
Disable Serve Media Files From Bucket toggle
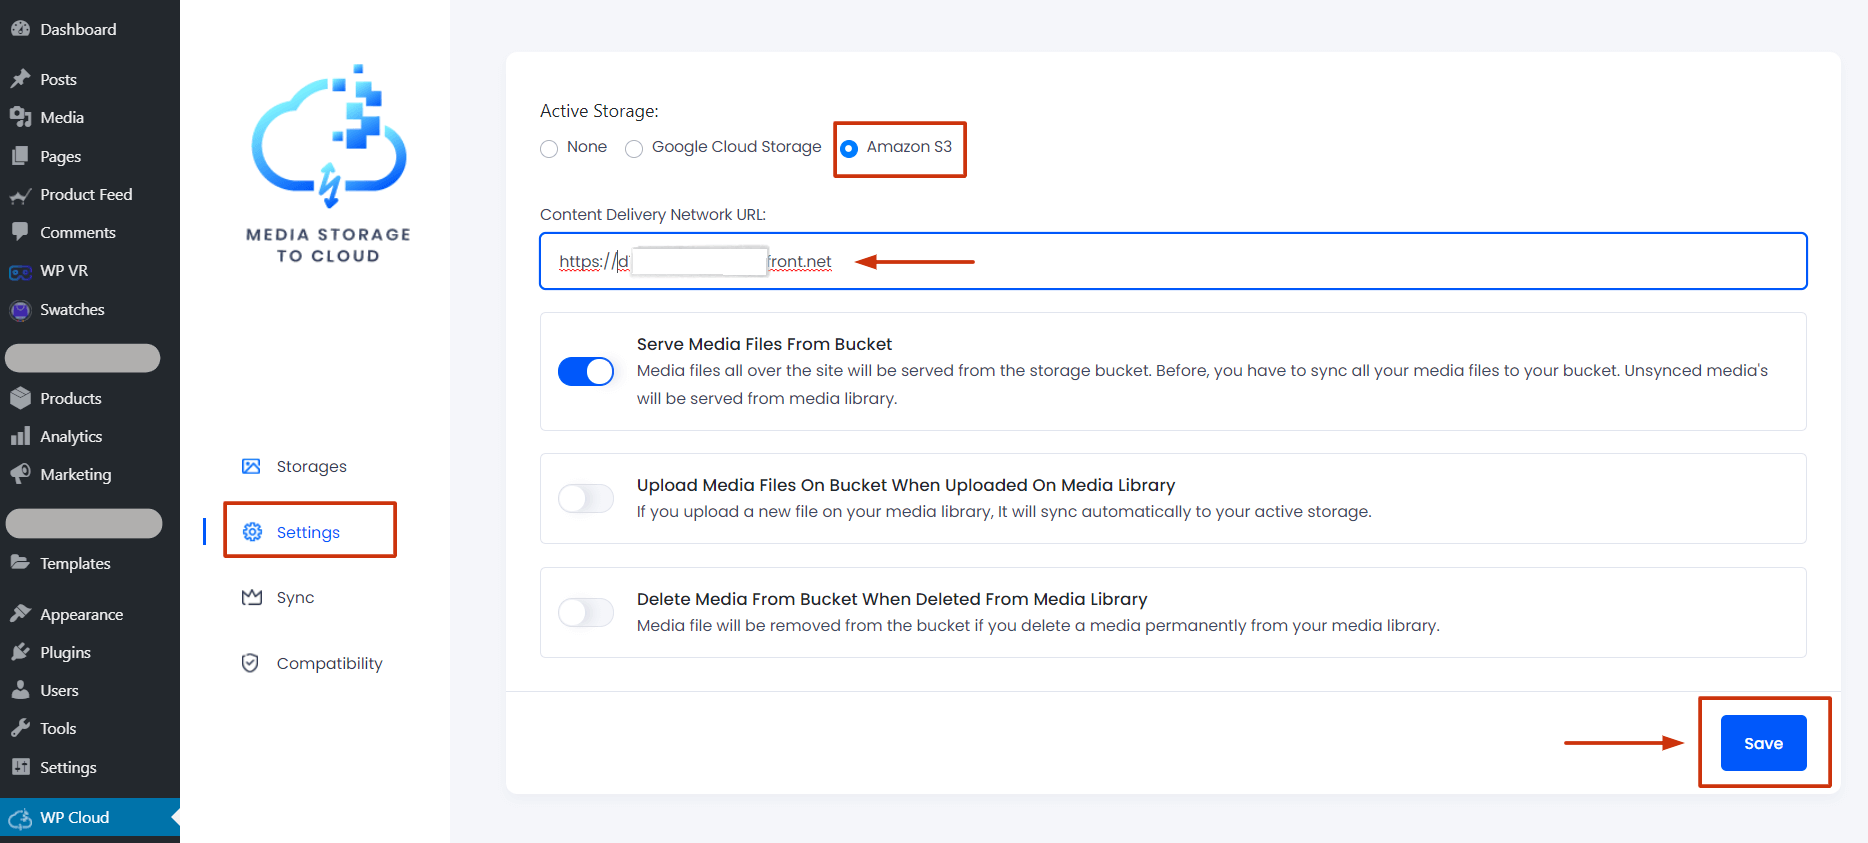pos(586,371)
